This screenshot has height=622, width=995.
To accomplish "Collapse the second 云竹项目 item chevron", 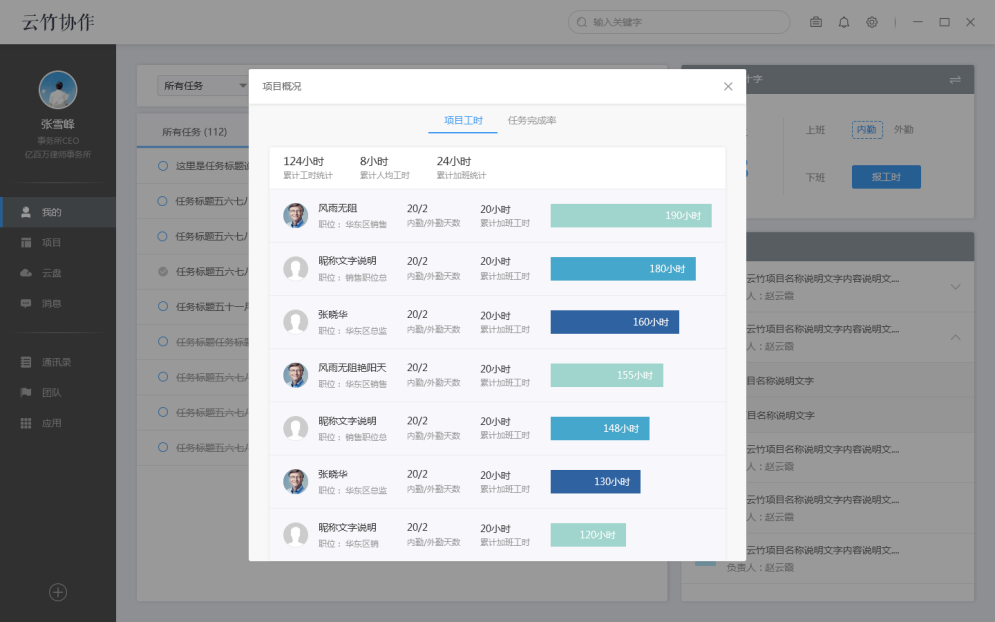I will tap(955, 337).
